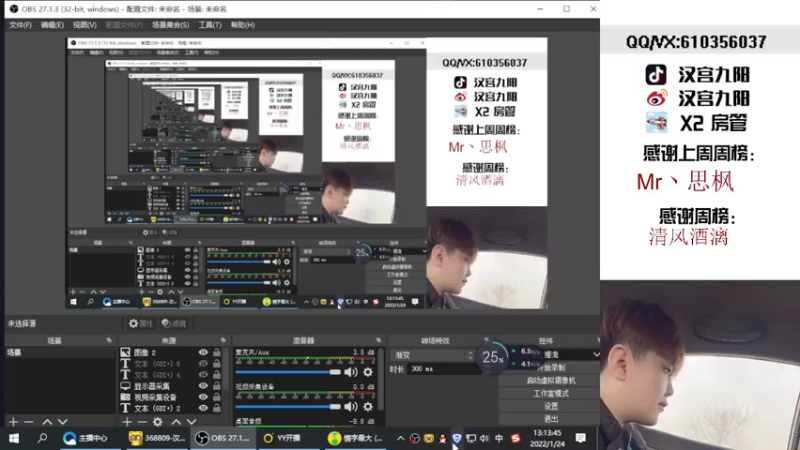Open the network tray icon
Image resolution: width=800 pixels, height=450 pixels.
(471, 438)
